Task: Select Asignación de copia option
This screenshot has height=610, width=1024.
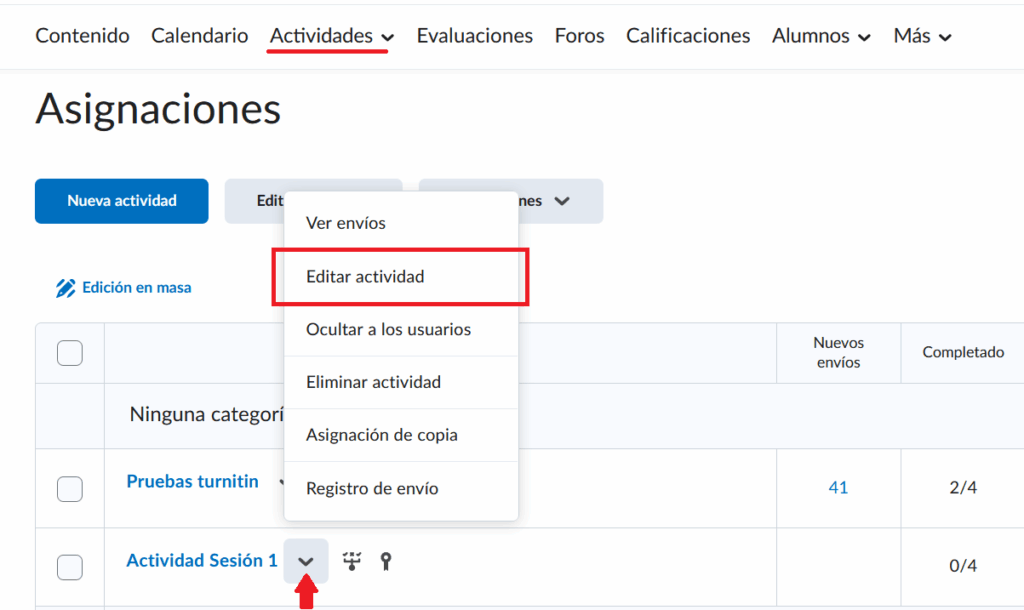Action: tap(382, 435)
